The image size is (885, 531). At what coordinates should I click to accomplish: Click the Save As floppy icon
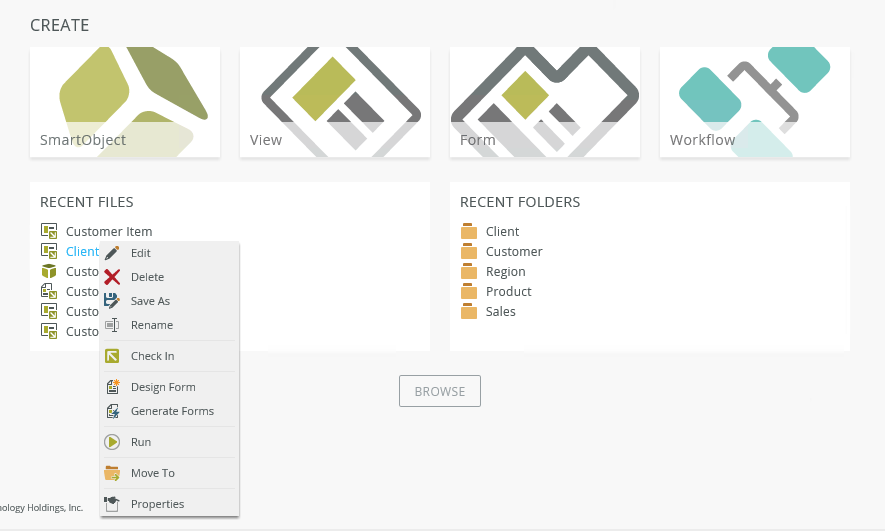click(112, 301)
